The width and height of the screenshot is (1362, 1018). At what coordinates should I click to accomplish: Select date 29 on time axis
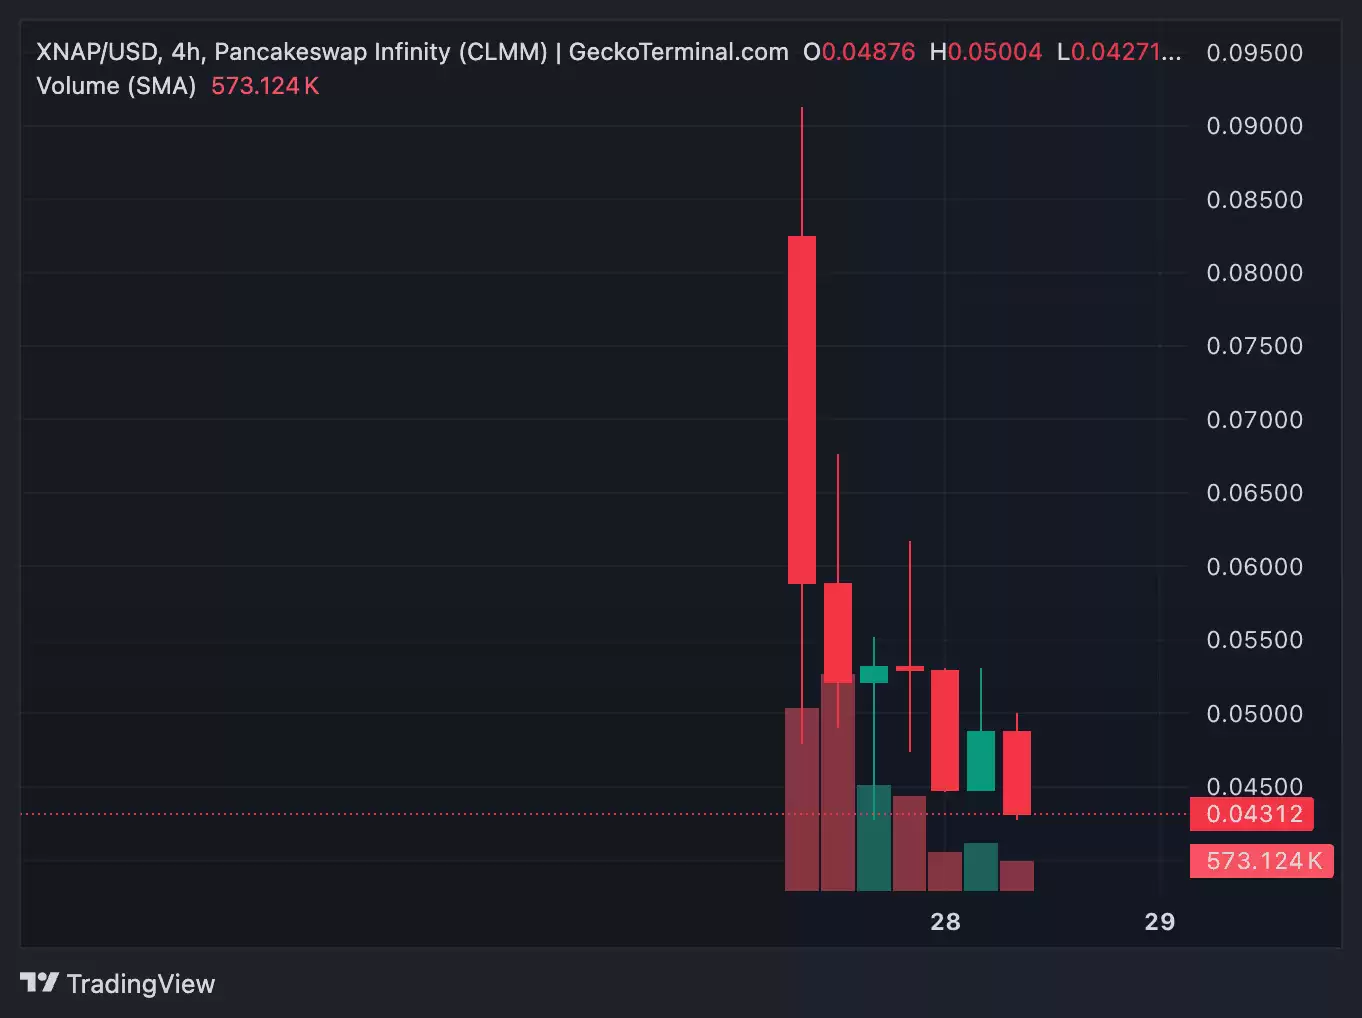click(1159, 922)
